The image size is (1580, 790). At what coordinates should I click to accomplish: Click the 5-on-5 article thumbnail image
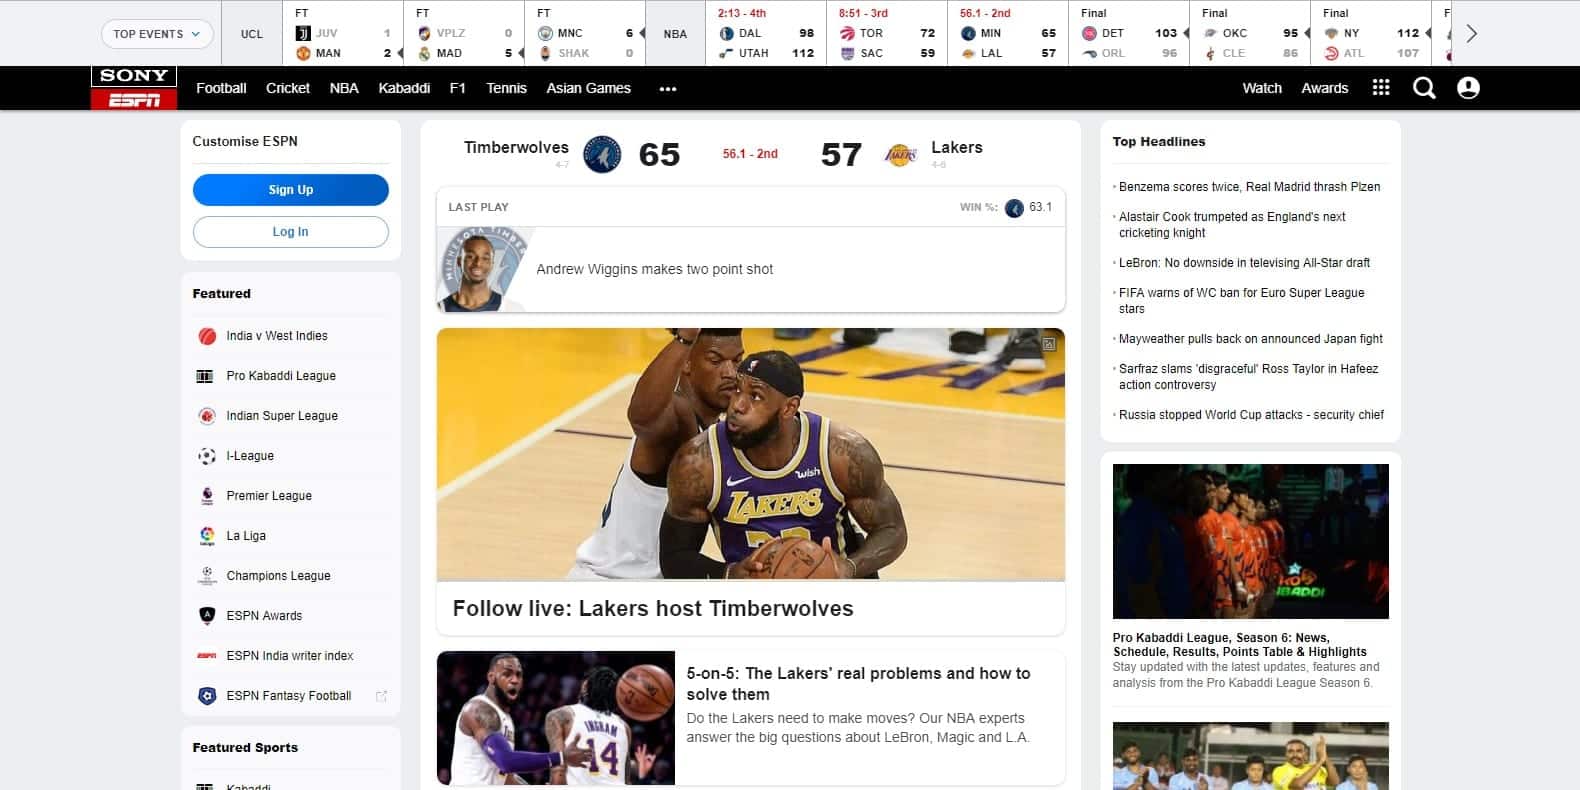[x=556, y=718]
